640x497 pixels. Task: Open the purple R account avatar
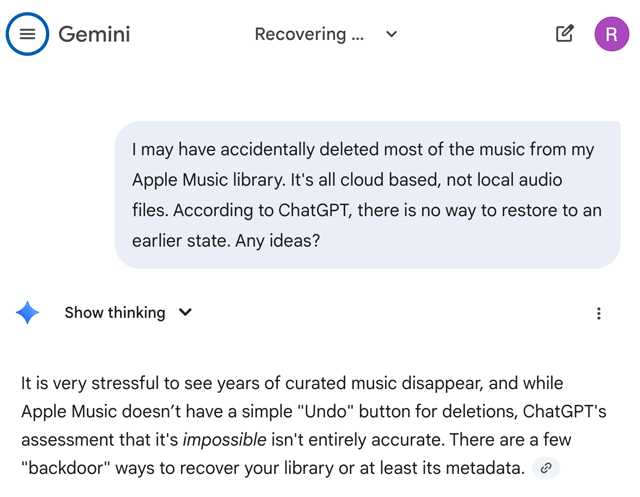[612, 34]
